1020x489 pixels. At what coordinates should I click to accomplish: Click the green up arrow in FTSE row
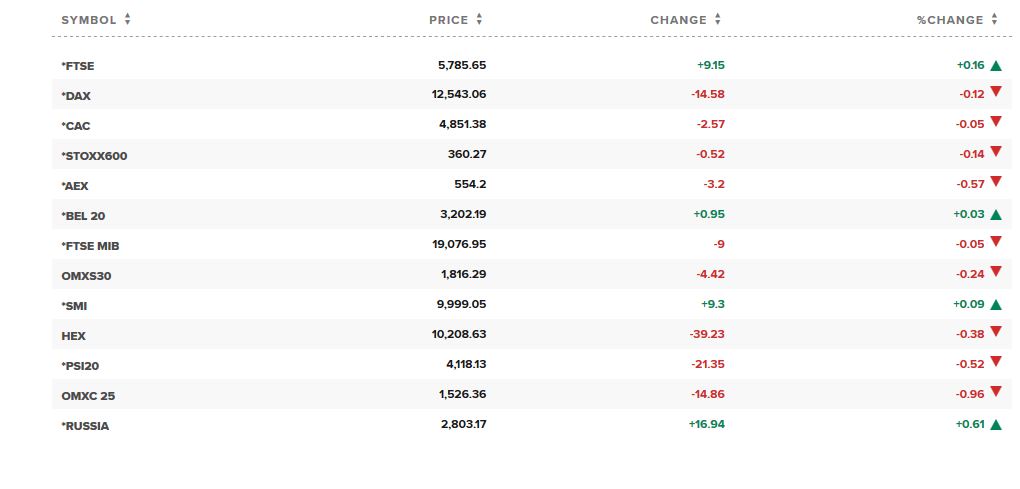(x=996, y=65)
